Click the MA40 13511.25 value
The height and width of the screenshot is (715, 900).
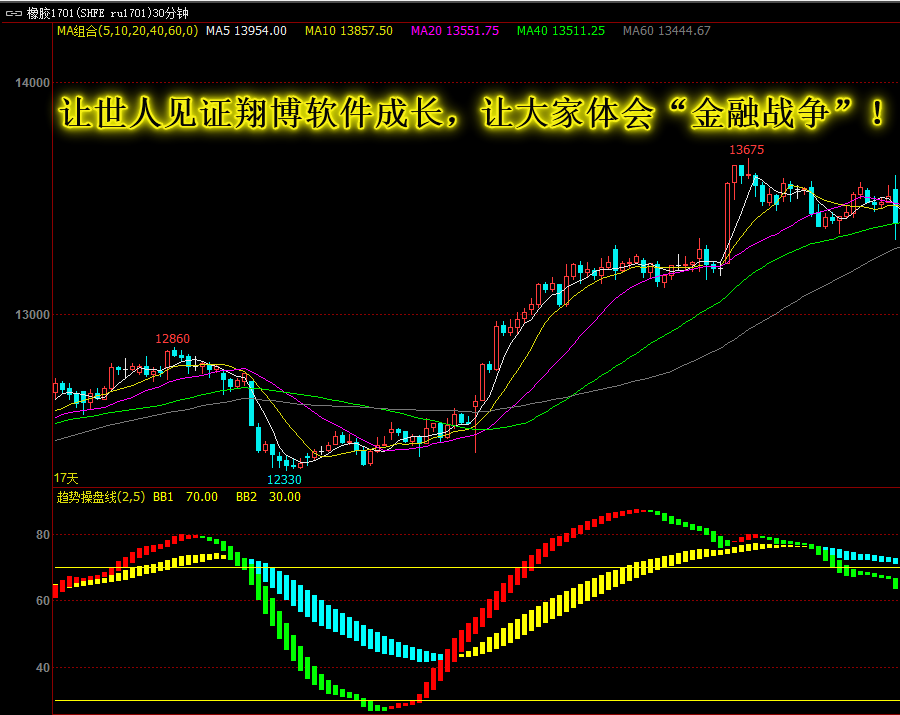coord(561,31)
